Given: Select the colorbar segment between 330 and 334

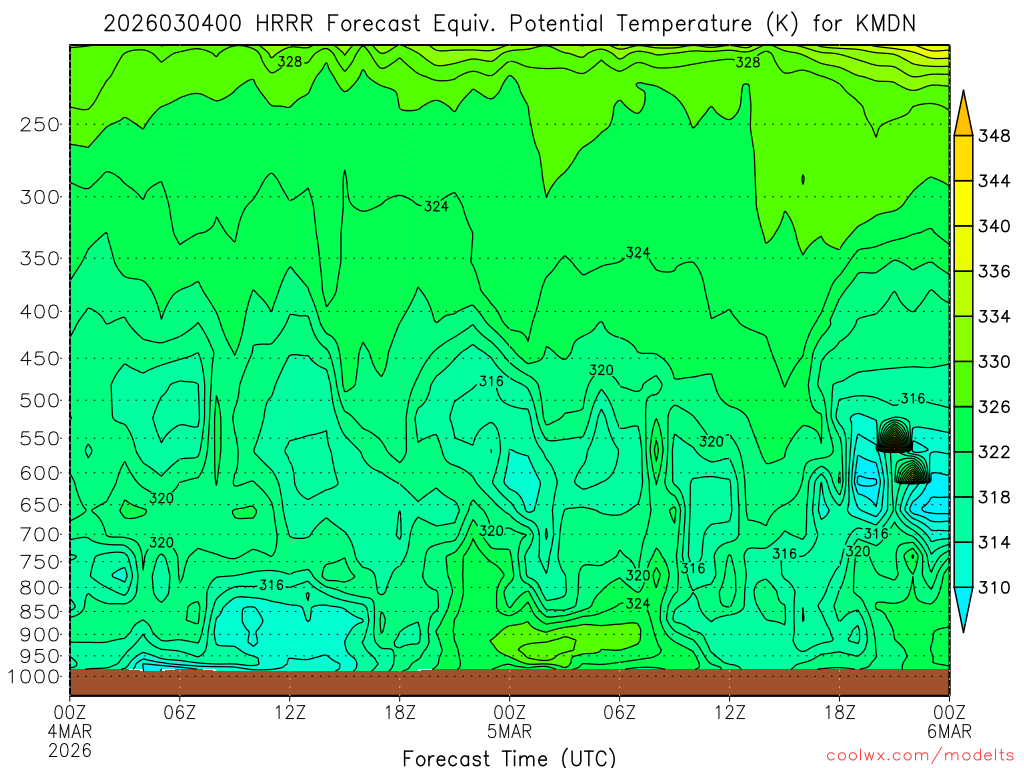Looking at the screenshot, I should click(963, 338).
